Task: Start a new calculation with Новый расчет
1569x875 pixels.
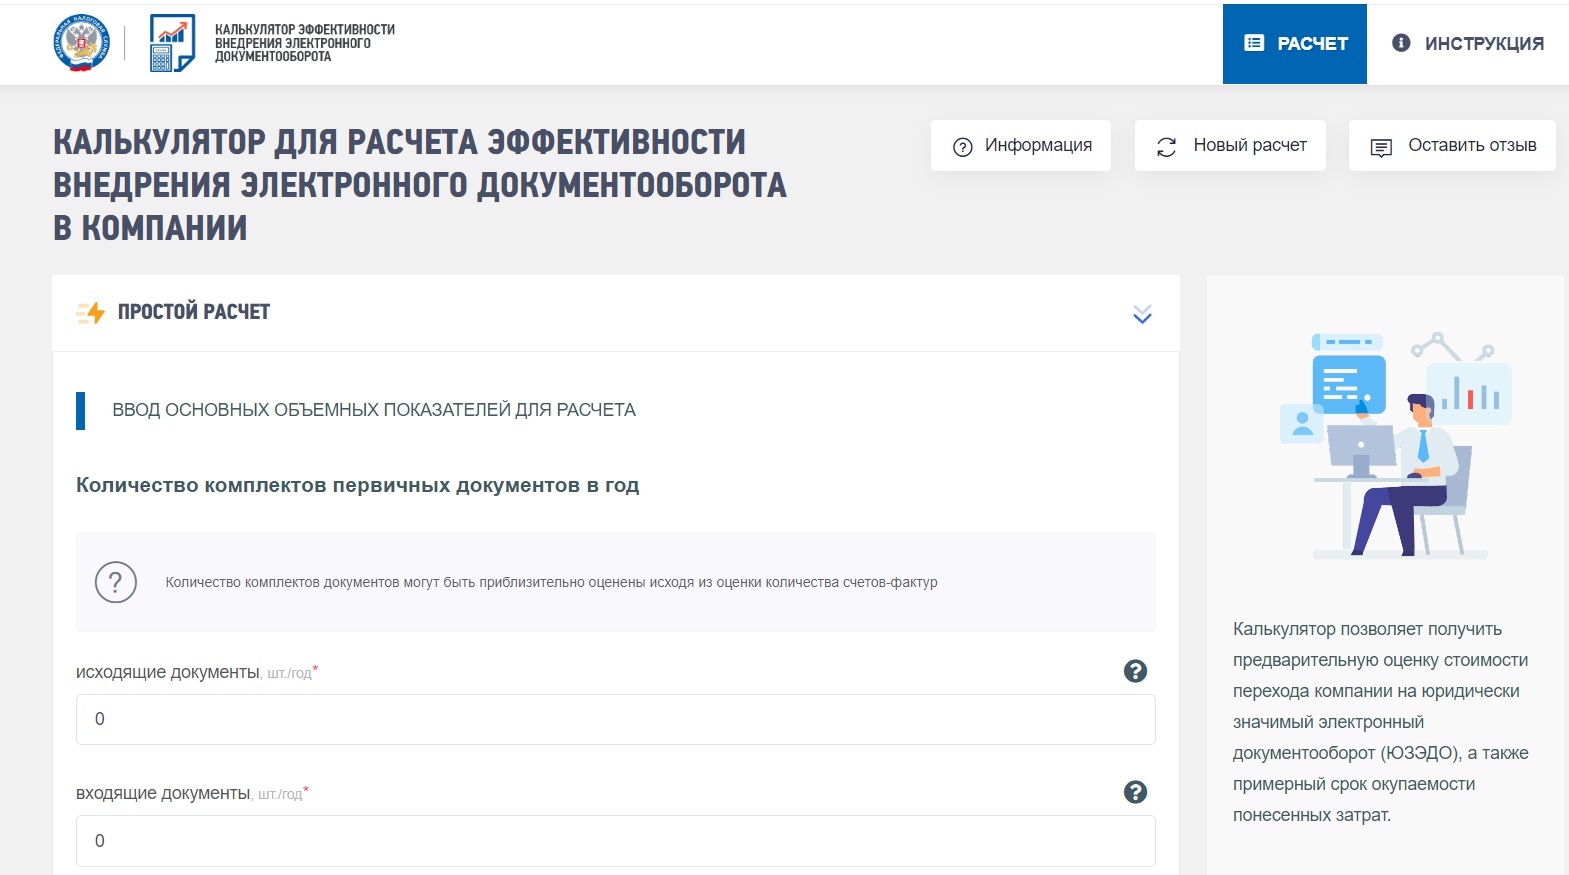Action: (1230, 146)
